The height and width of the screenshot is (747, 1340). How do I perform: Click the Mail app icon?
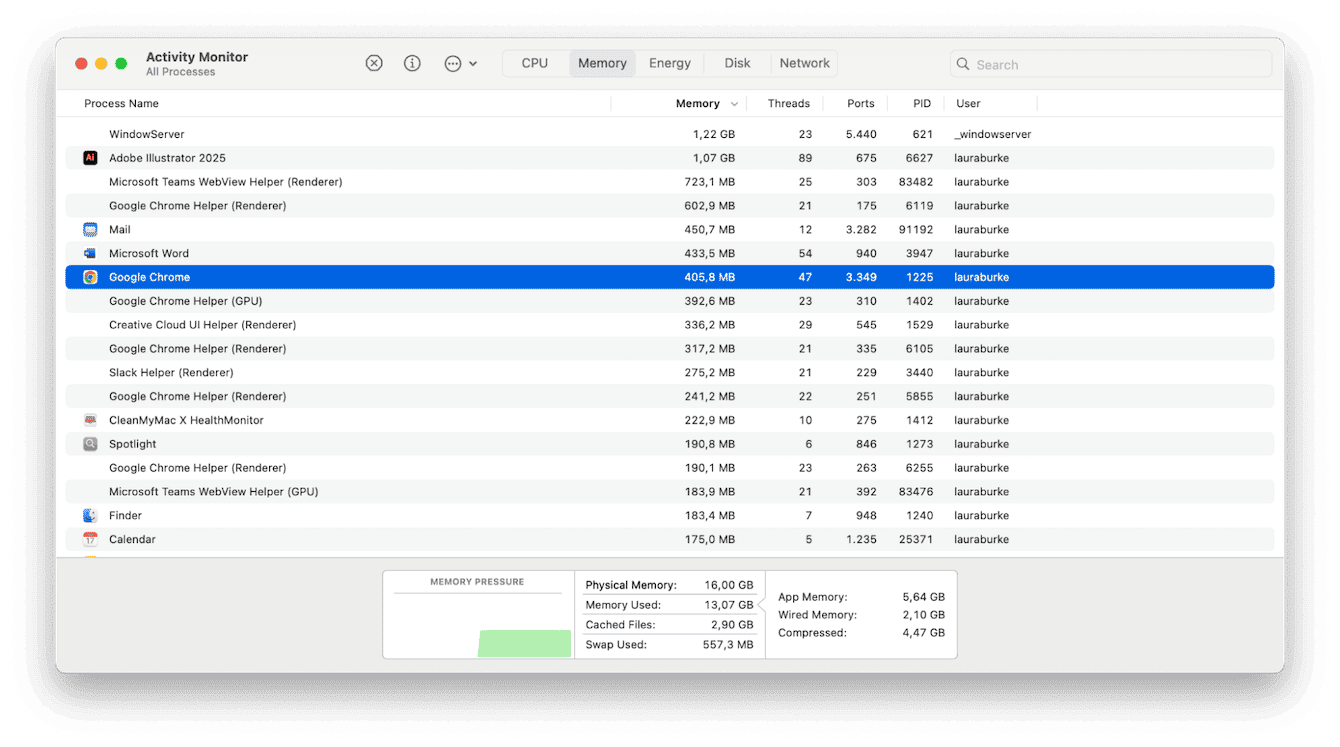[x=89, y=229]
